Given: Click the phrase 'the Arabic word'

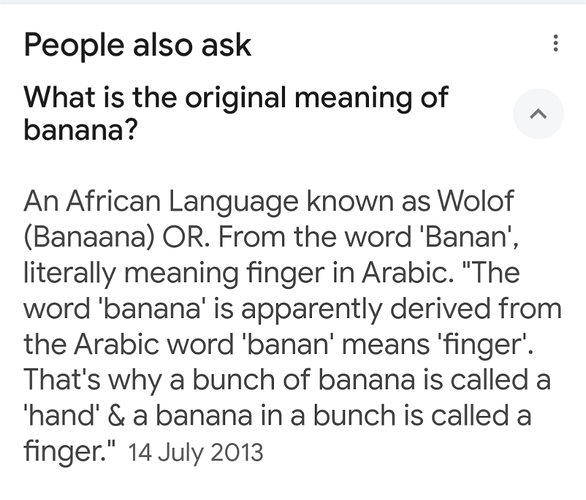Looking at the screenshot, I should 129,344.
